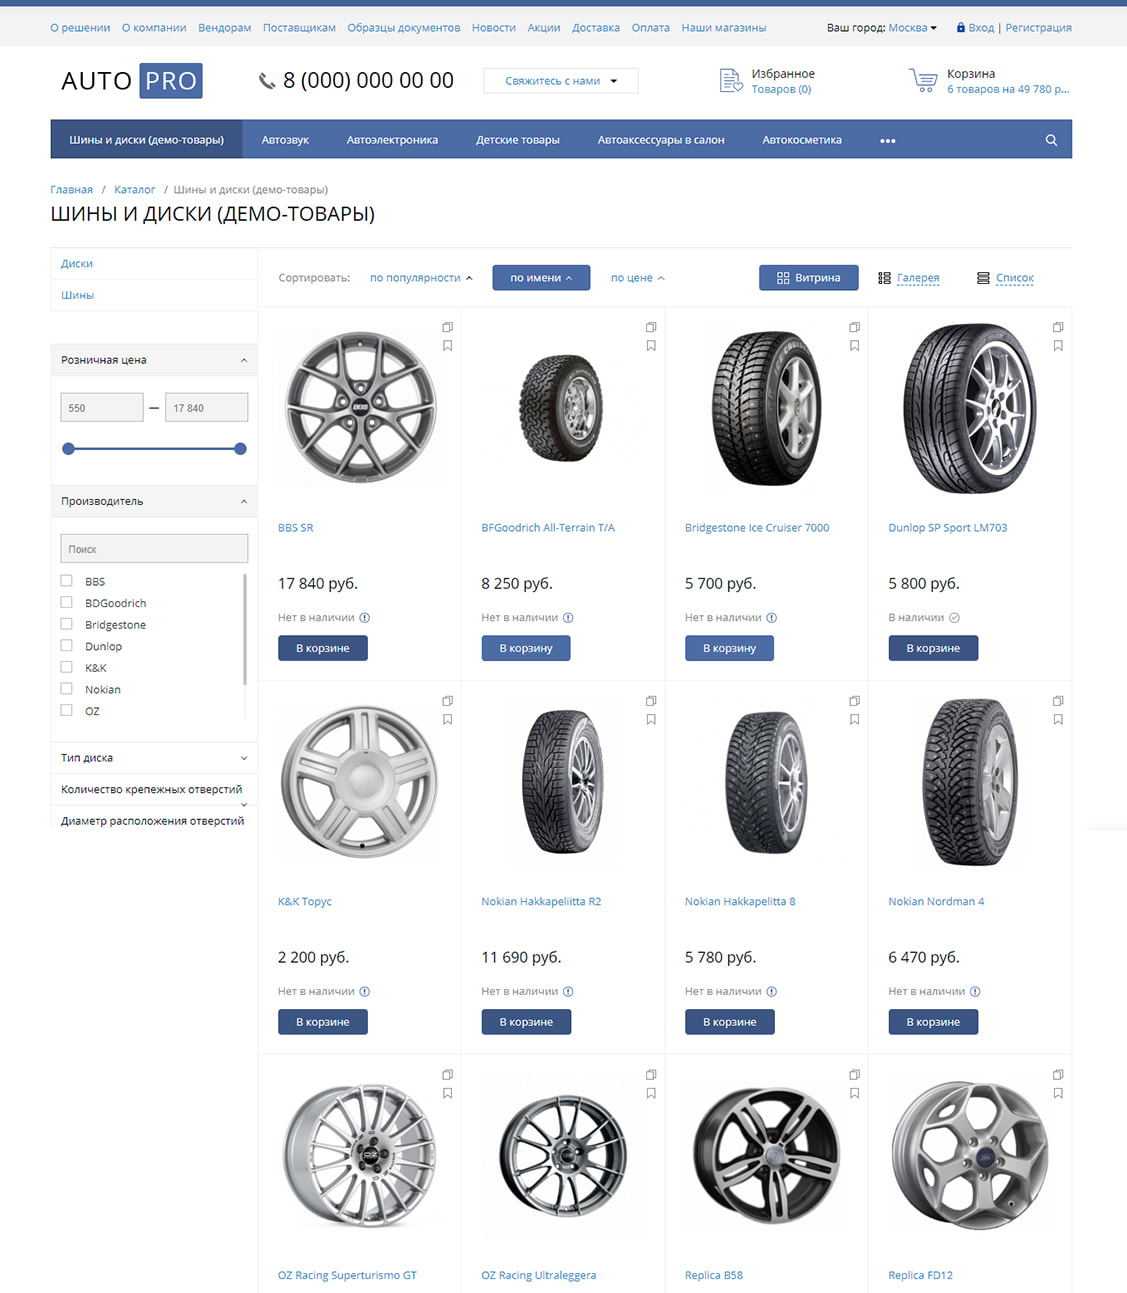
Task: Click the search magnifier icon in navigation bar
Action: tap(1051, 140)
